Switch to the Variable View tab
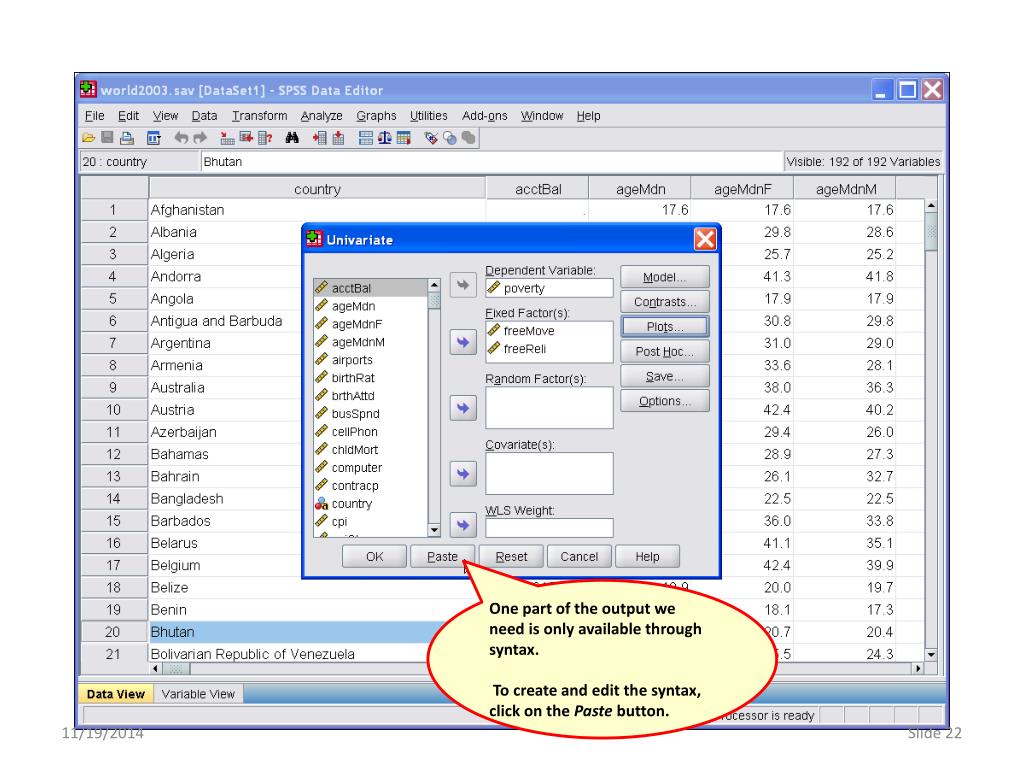The image size is (1024, 768). point(198,694)
